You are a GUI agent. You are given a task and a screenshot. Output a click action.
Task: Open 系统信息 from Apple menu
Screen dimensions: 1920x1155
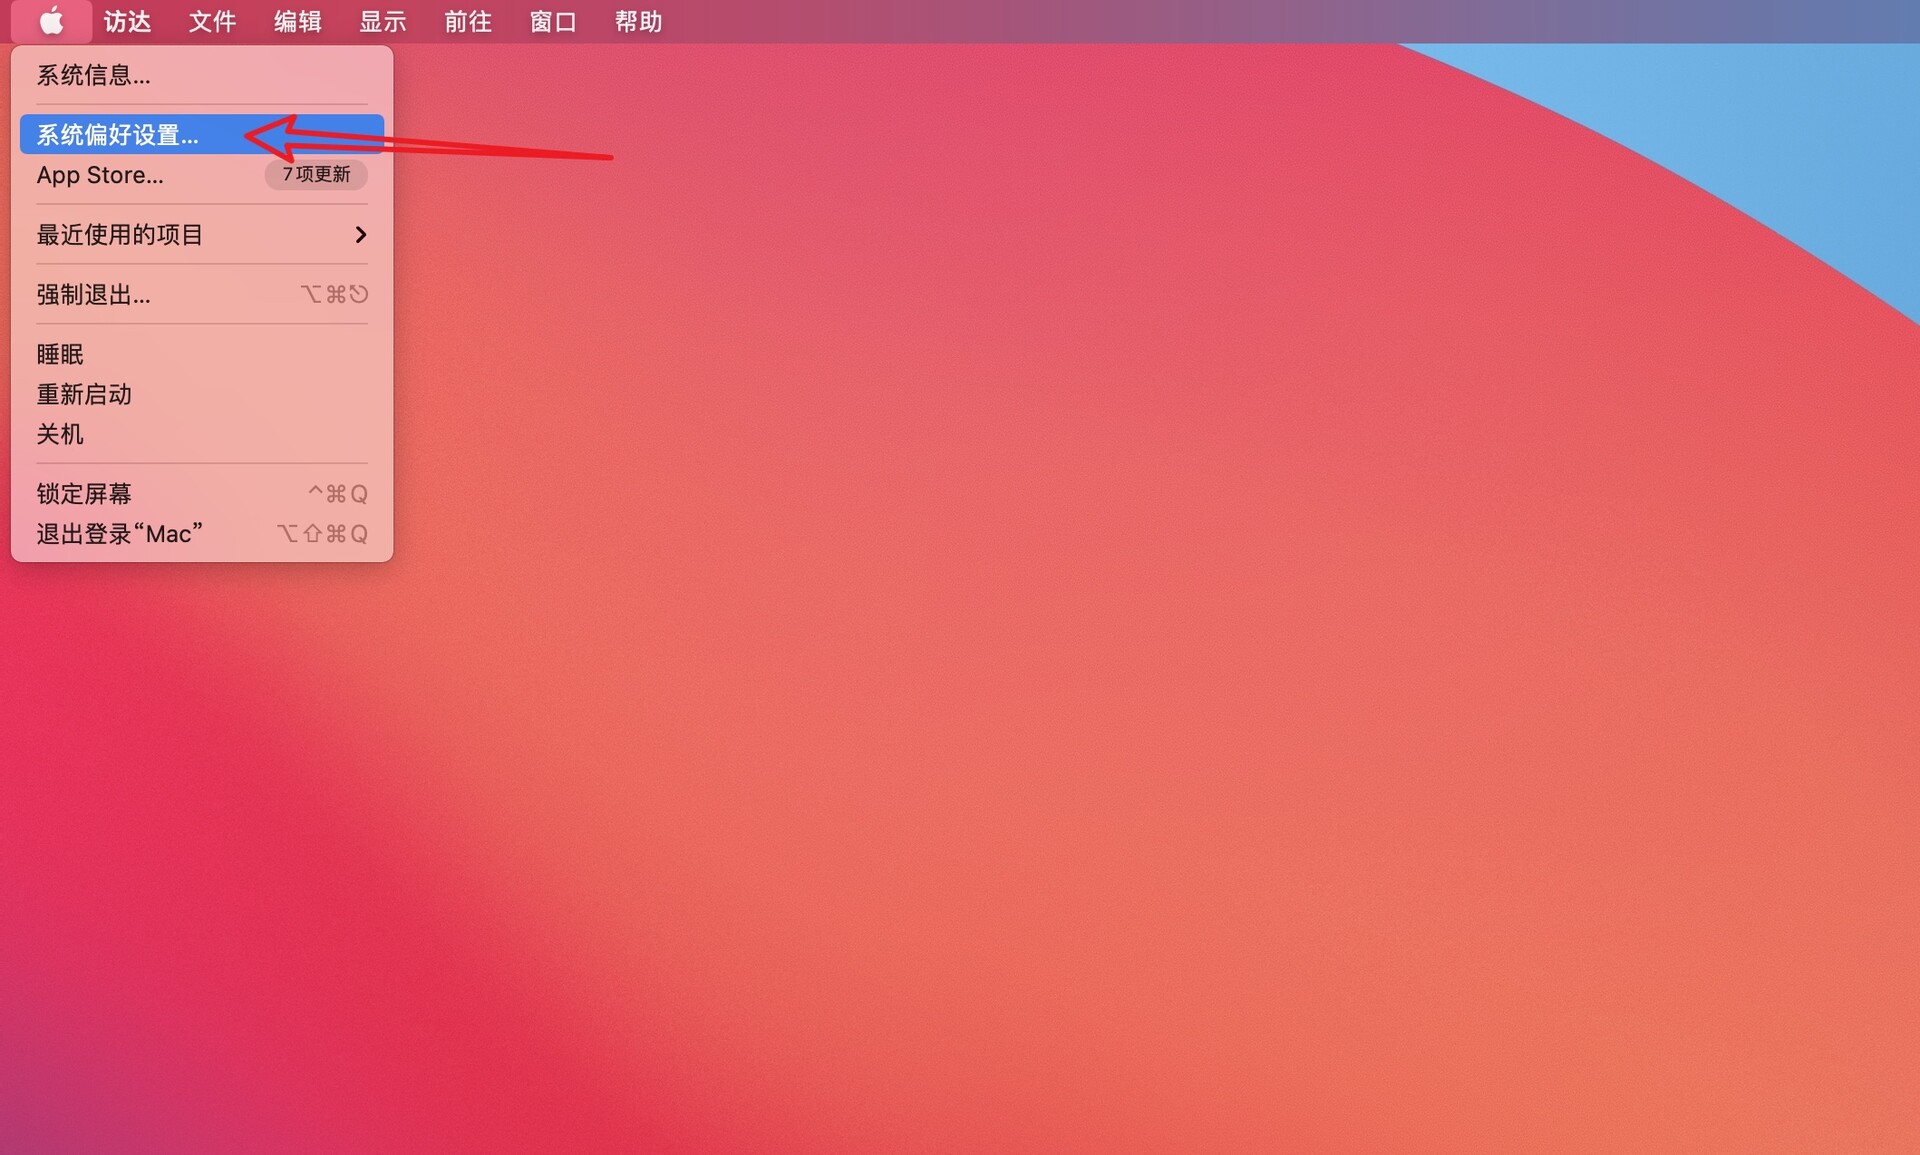[93, 75]
